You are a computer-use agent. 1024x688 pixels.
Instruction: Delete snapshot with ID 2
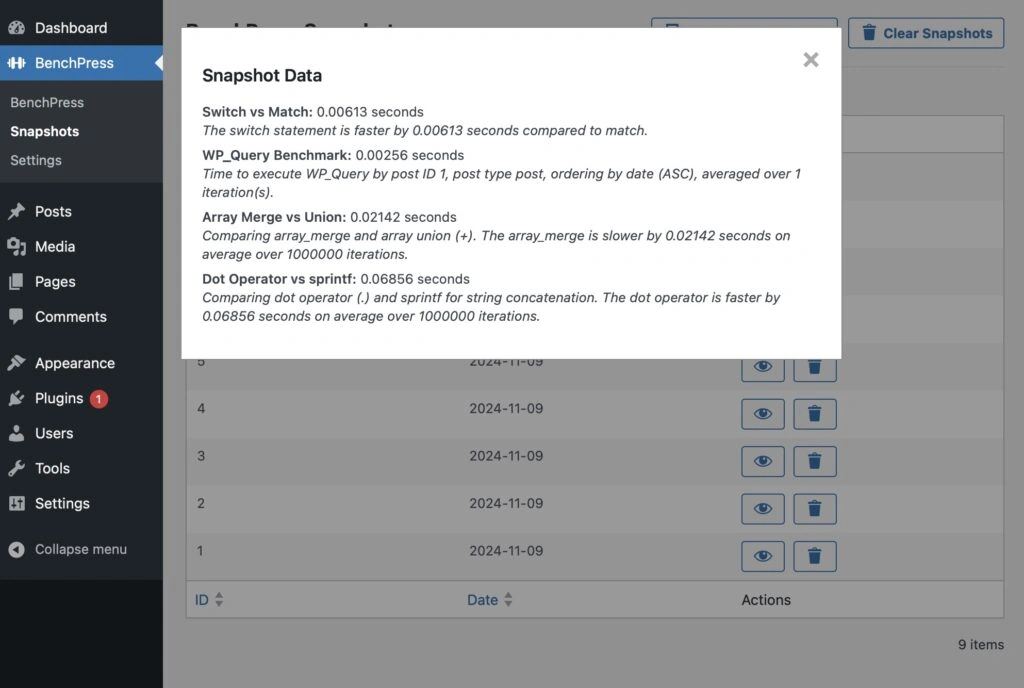click(814, 508)
